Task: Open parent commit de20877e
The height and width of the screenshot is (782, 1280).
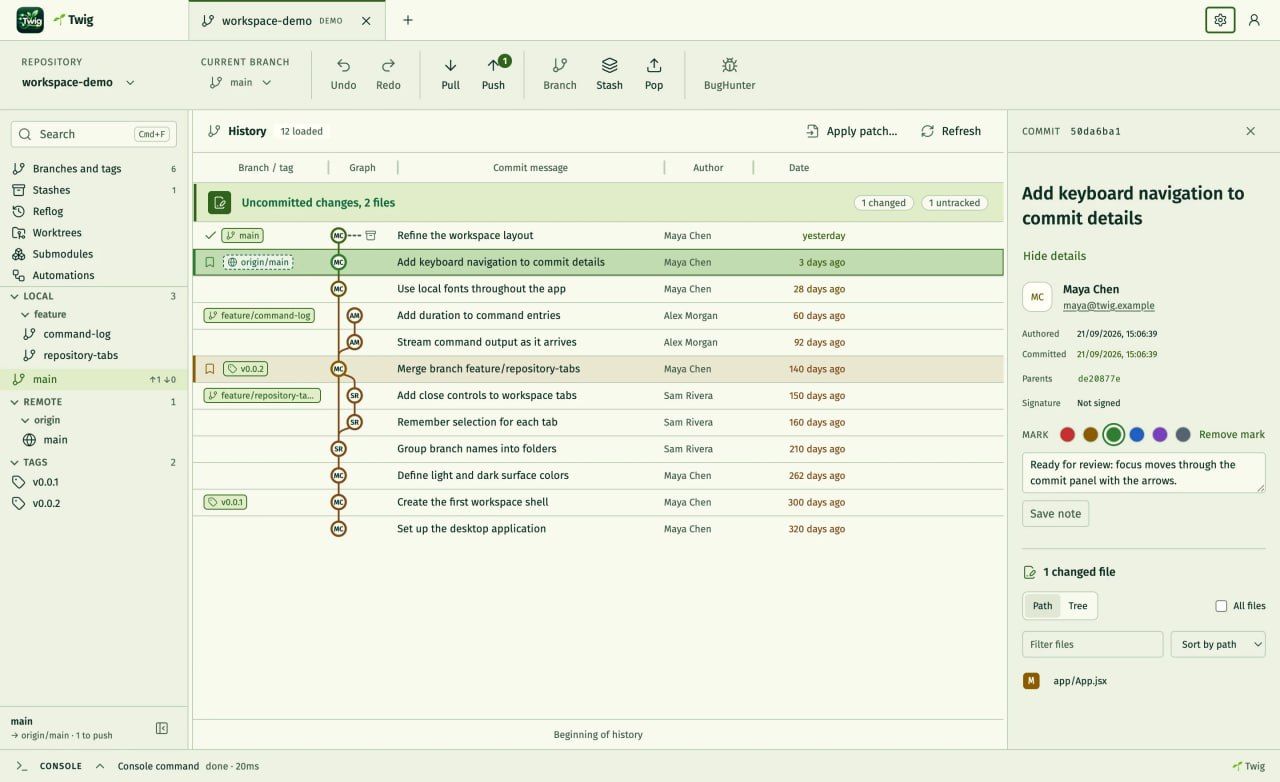Action: (1099, 379)
